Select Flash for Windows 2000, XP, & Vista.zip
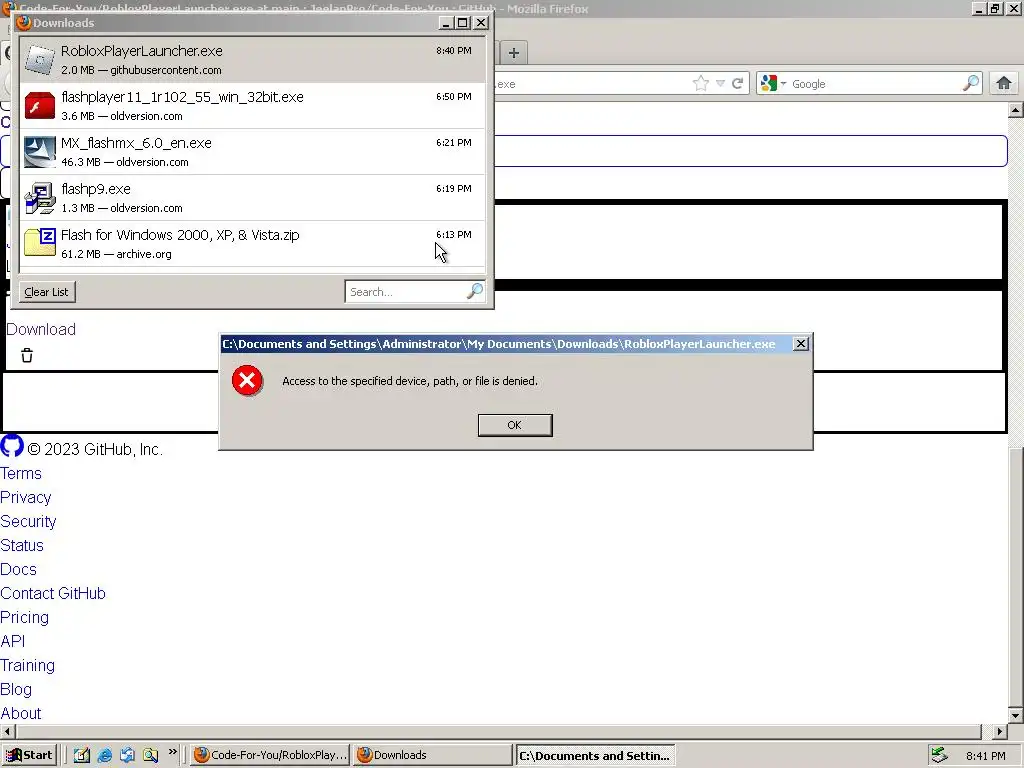 tap(253, 244)
